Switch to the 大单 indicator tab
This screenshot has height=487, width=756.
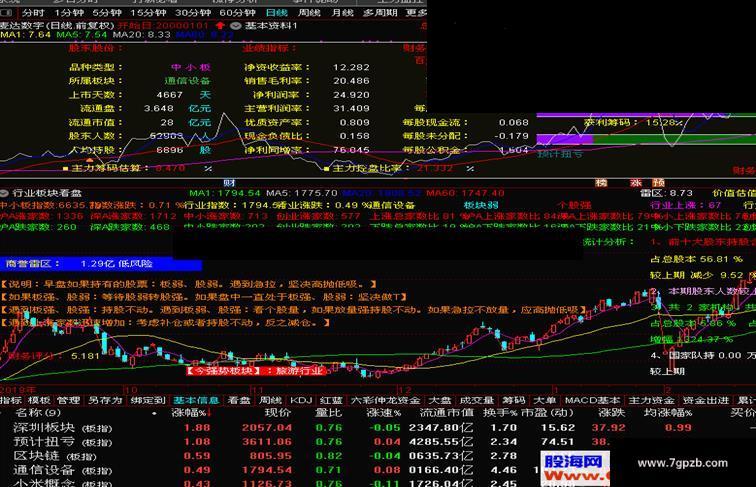tap(545, 400)
